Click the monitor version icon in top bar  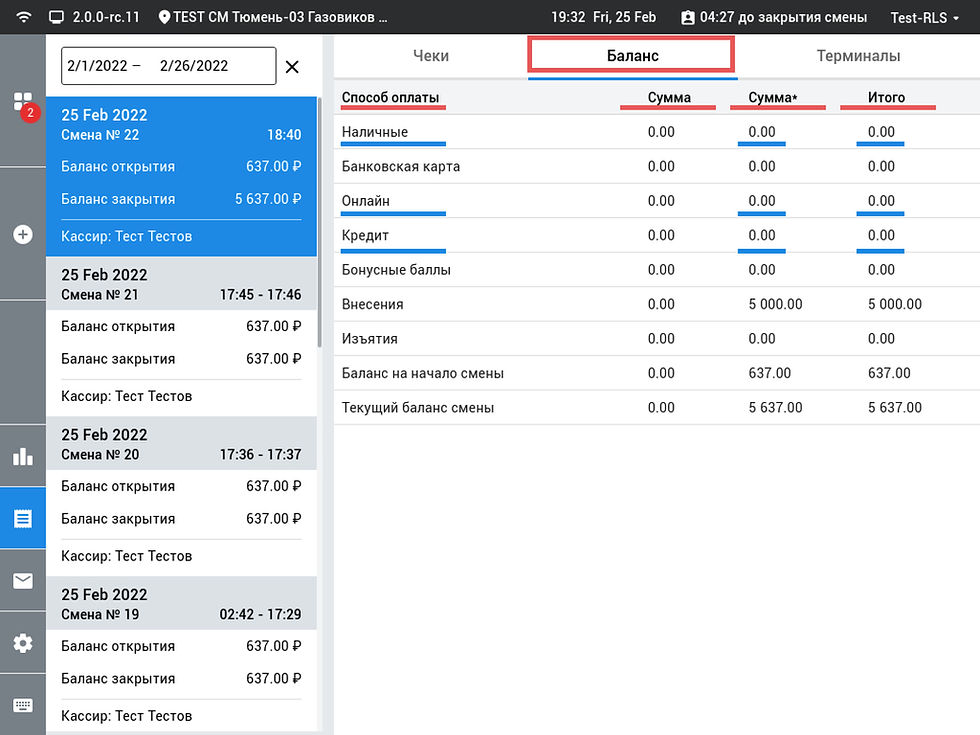tap(57, 17)
